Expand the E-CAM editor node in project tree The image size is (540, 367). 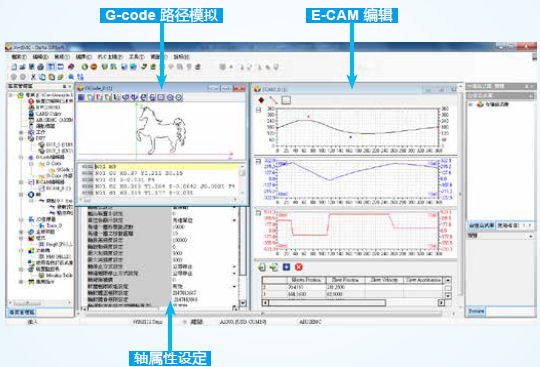click(x=21, y=182)
